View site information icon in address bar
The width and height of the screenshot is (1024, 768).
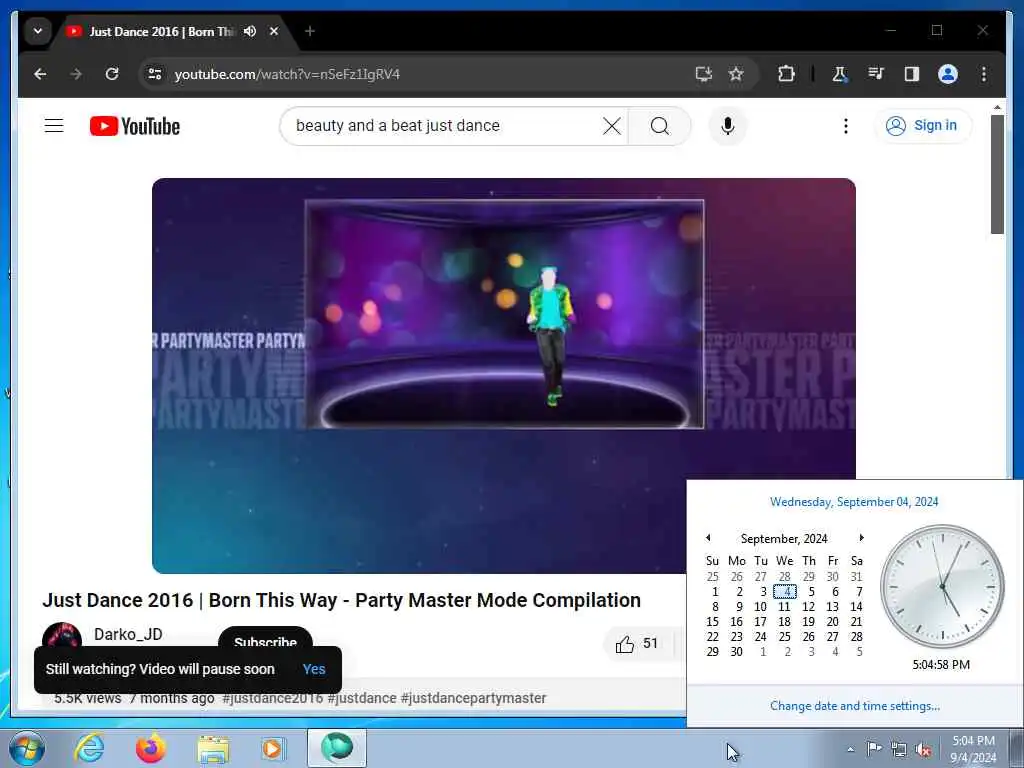[x=155, y=74]
